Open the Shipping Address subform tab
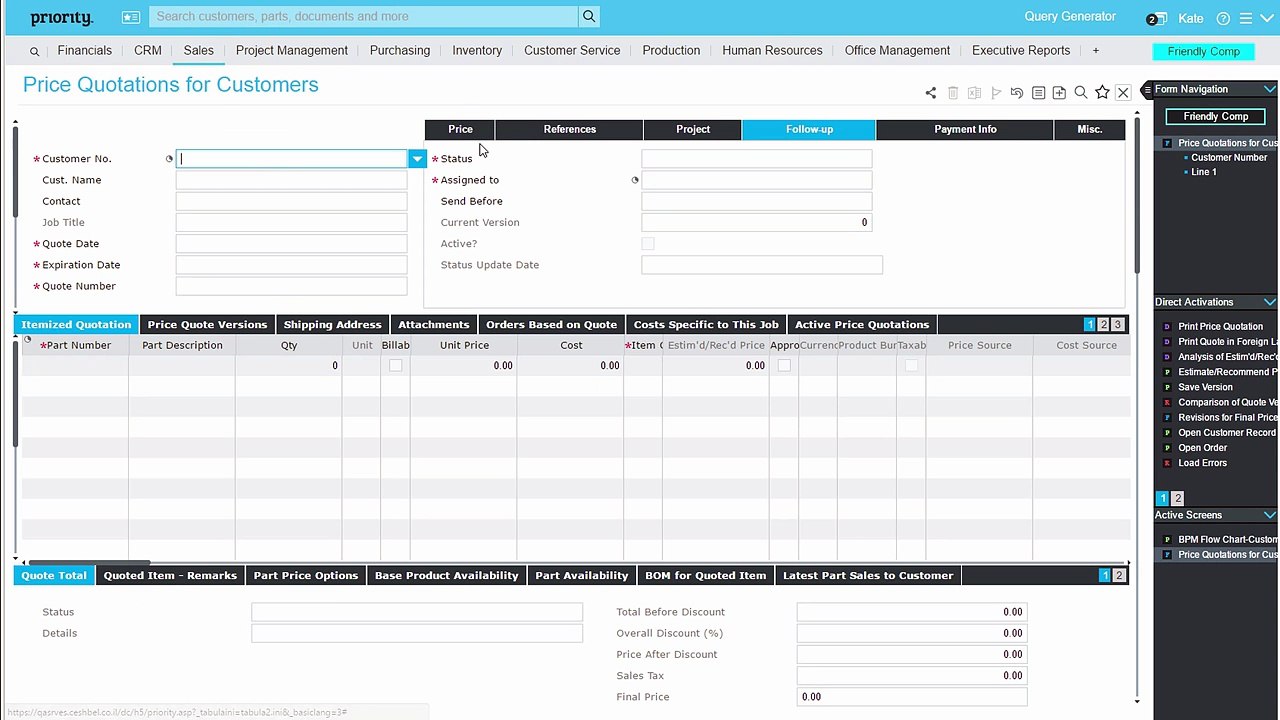The image size is (1280, 720). coord(332,325)
